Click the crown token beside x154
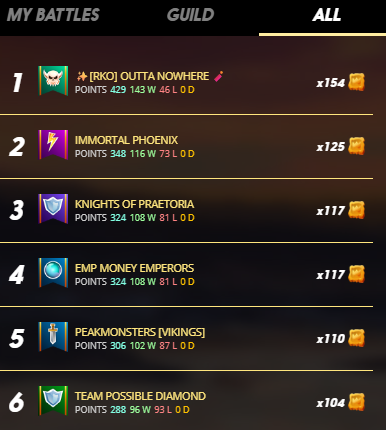 click(x=356, y=82)
